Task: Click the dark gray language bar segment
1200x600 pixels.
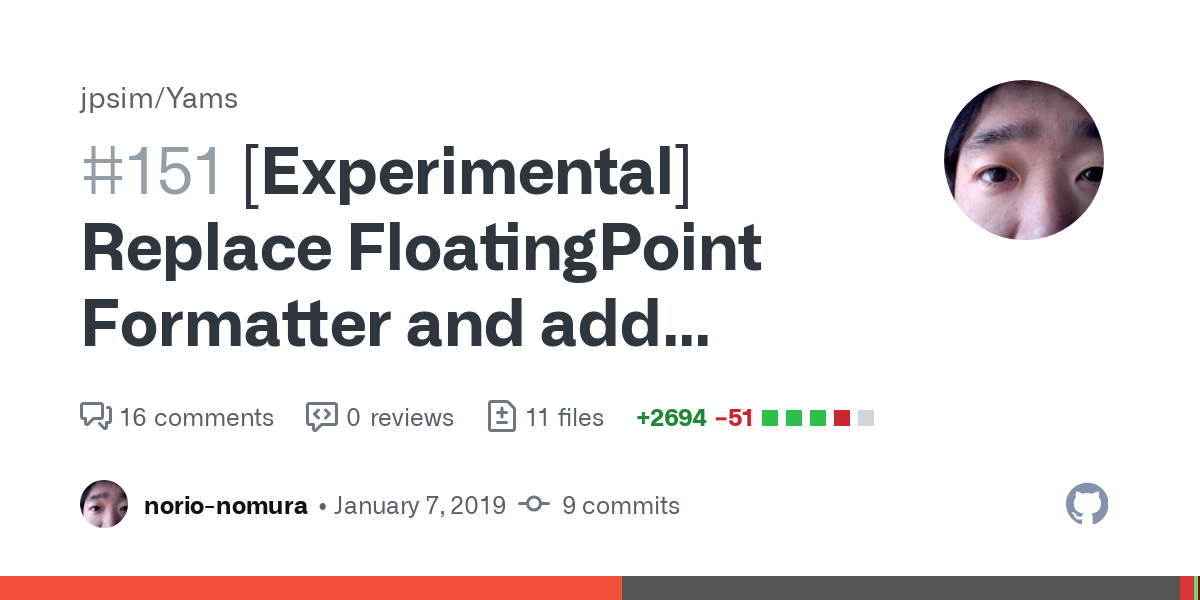Action: (900, 588)
